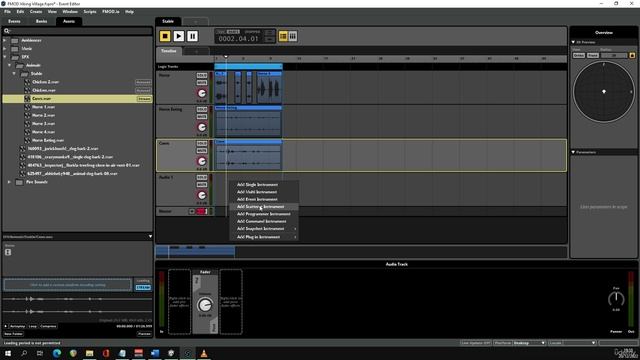The width and height of the screenshot is (640, 360).
Task: Open Windows taskbar search
Action: click(24, 353)
